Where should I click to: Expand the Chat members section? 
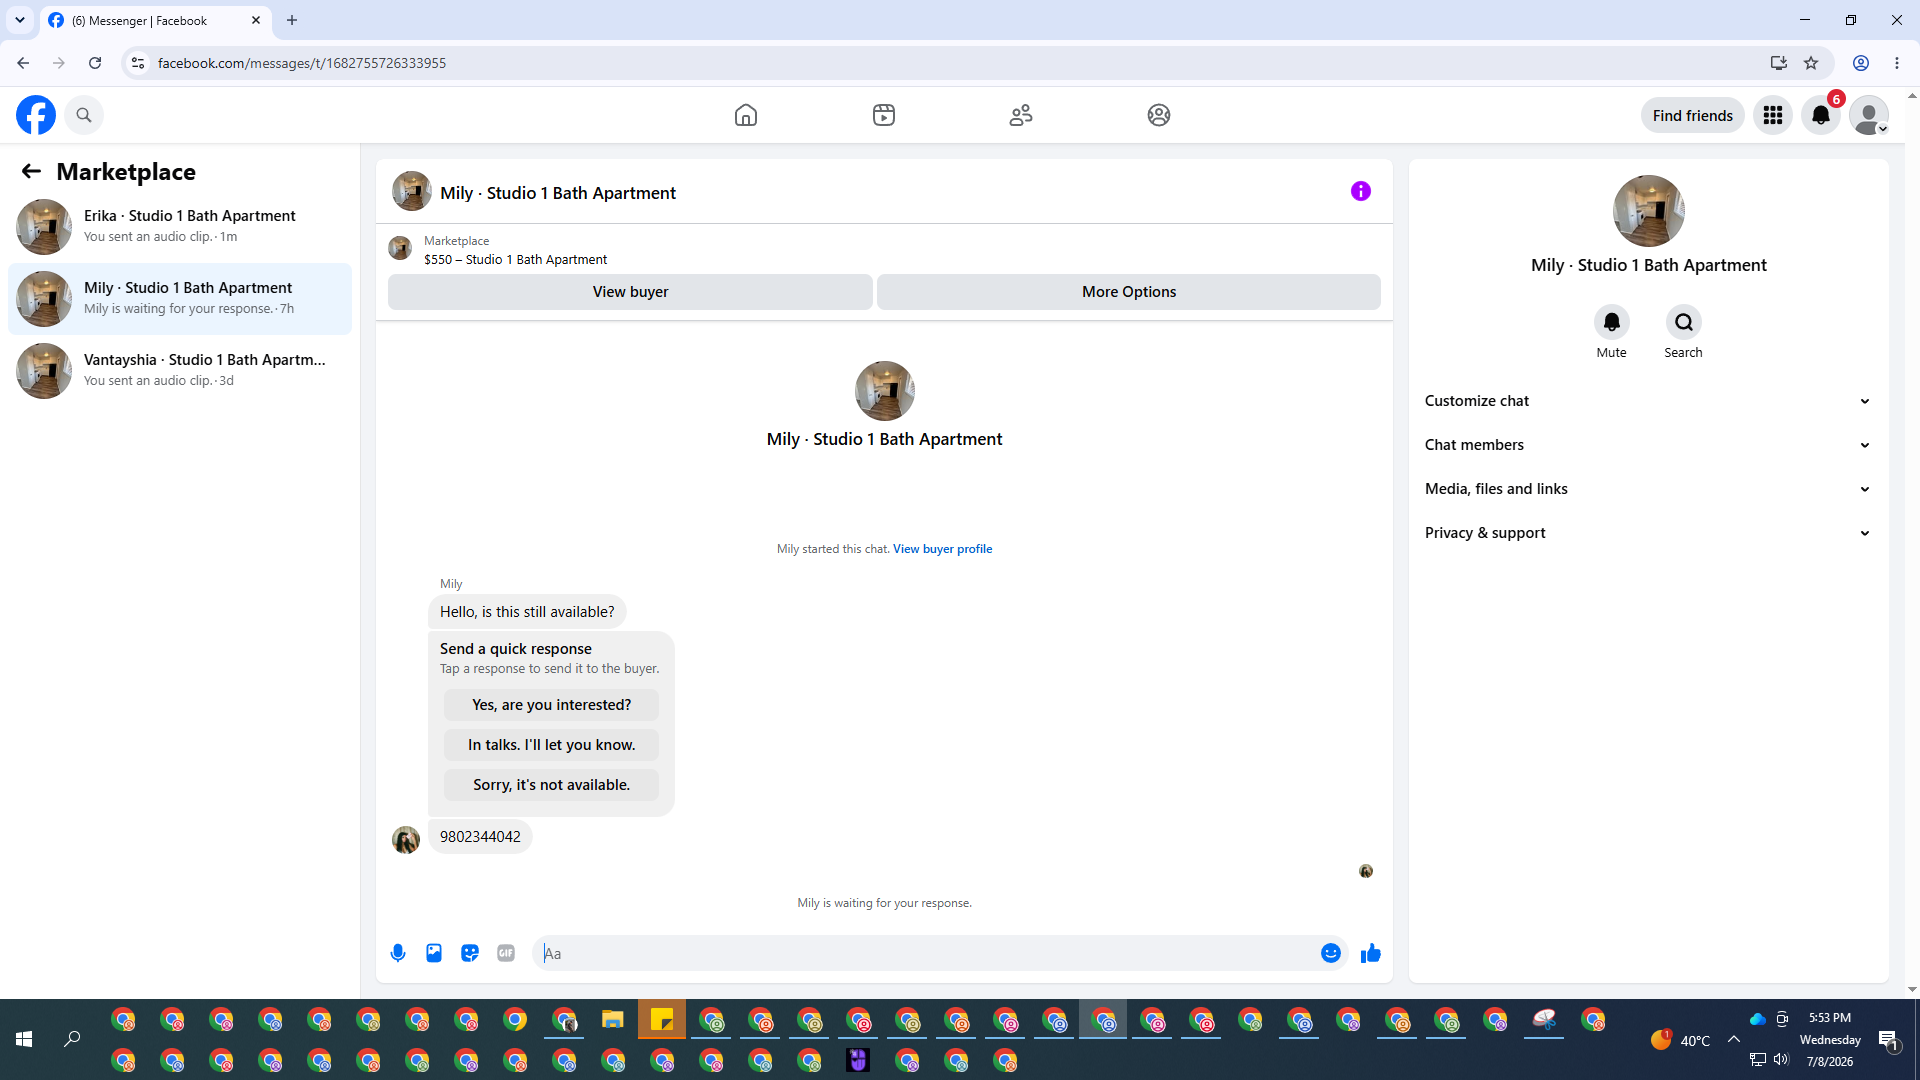point(1648,445)
